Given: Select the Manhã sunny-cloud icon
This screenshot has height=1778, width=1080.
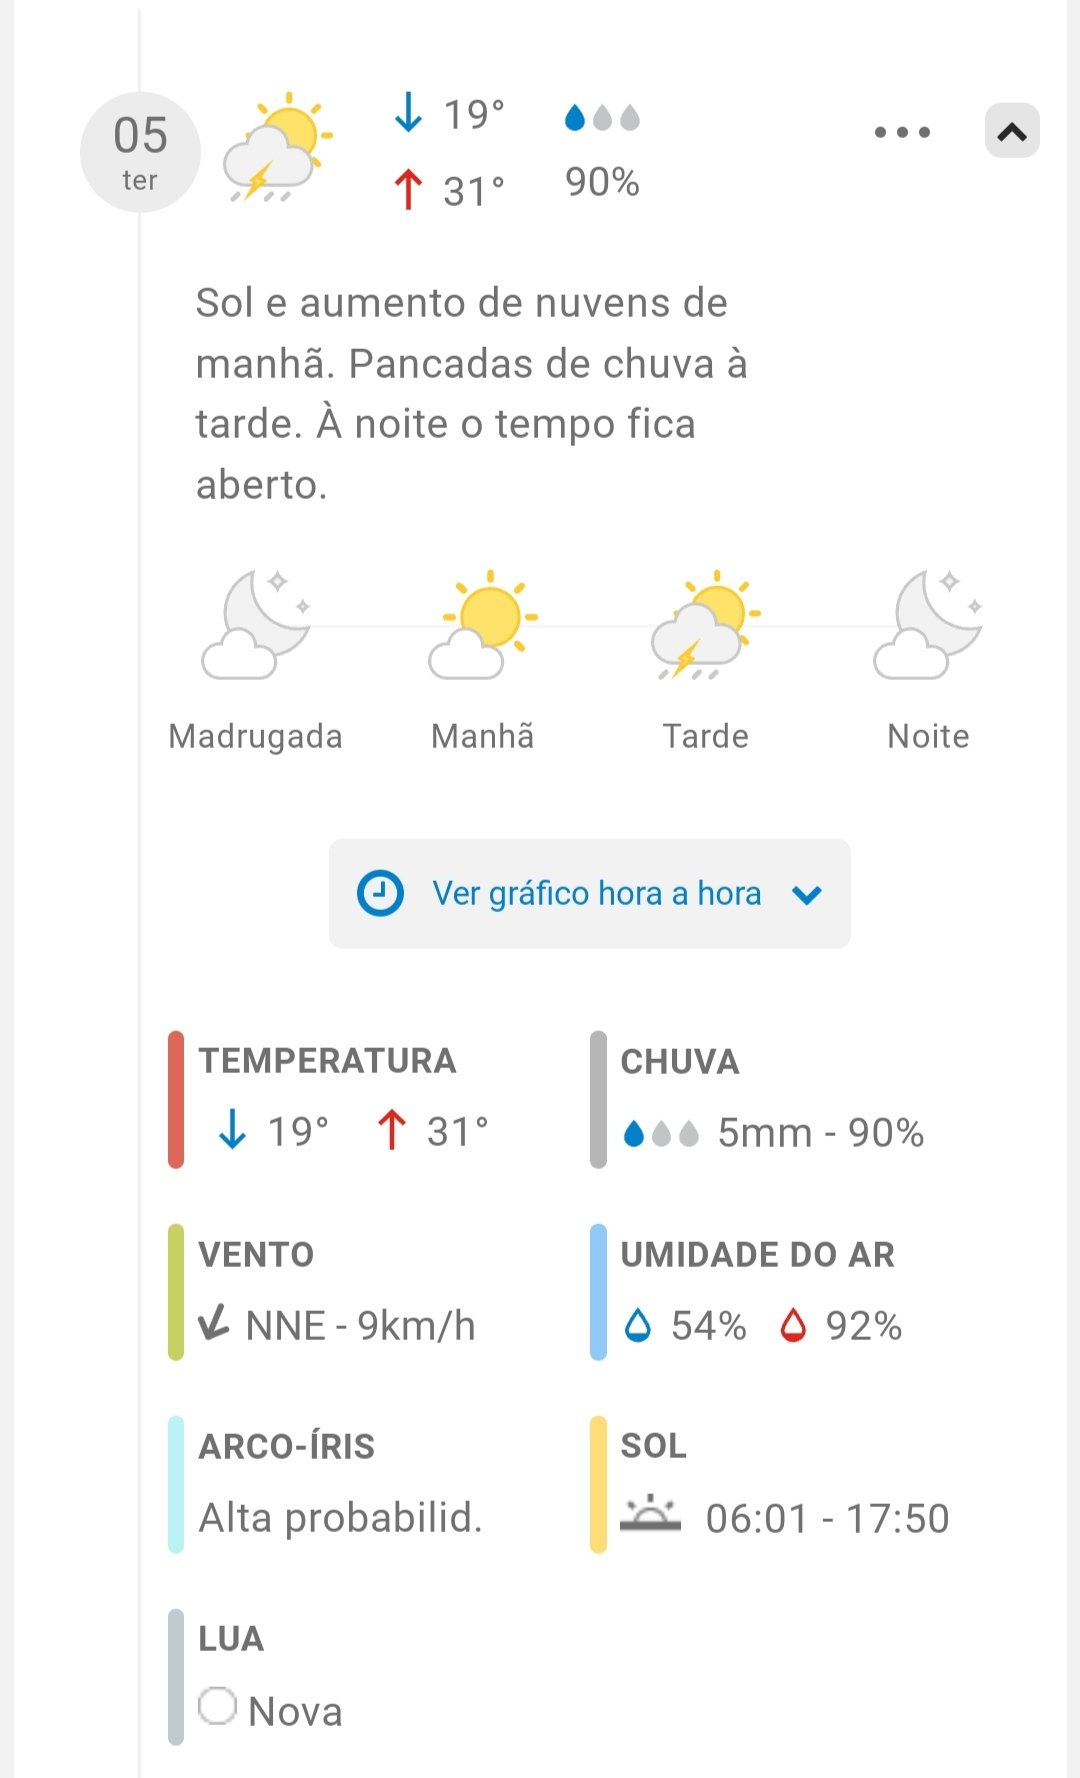Looking at the screenshot, I should pyautogui.click(x=484, y=625).
